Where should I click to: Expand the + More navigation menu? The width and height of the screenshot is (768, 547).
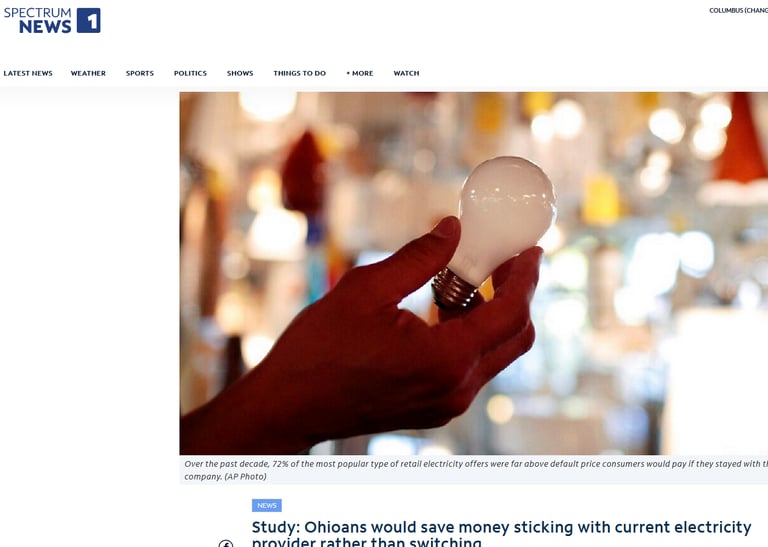tap(360, 73)
